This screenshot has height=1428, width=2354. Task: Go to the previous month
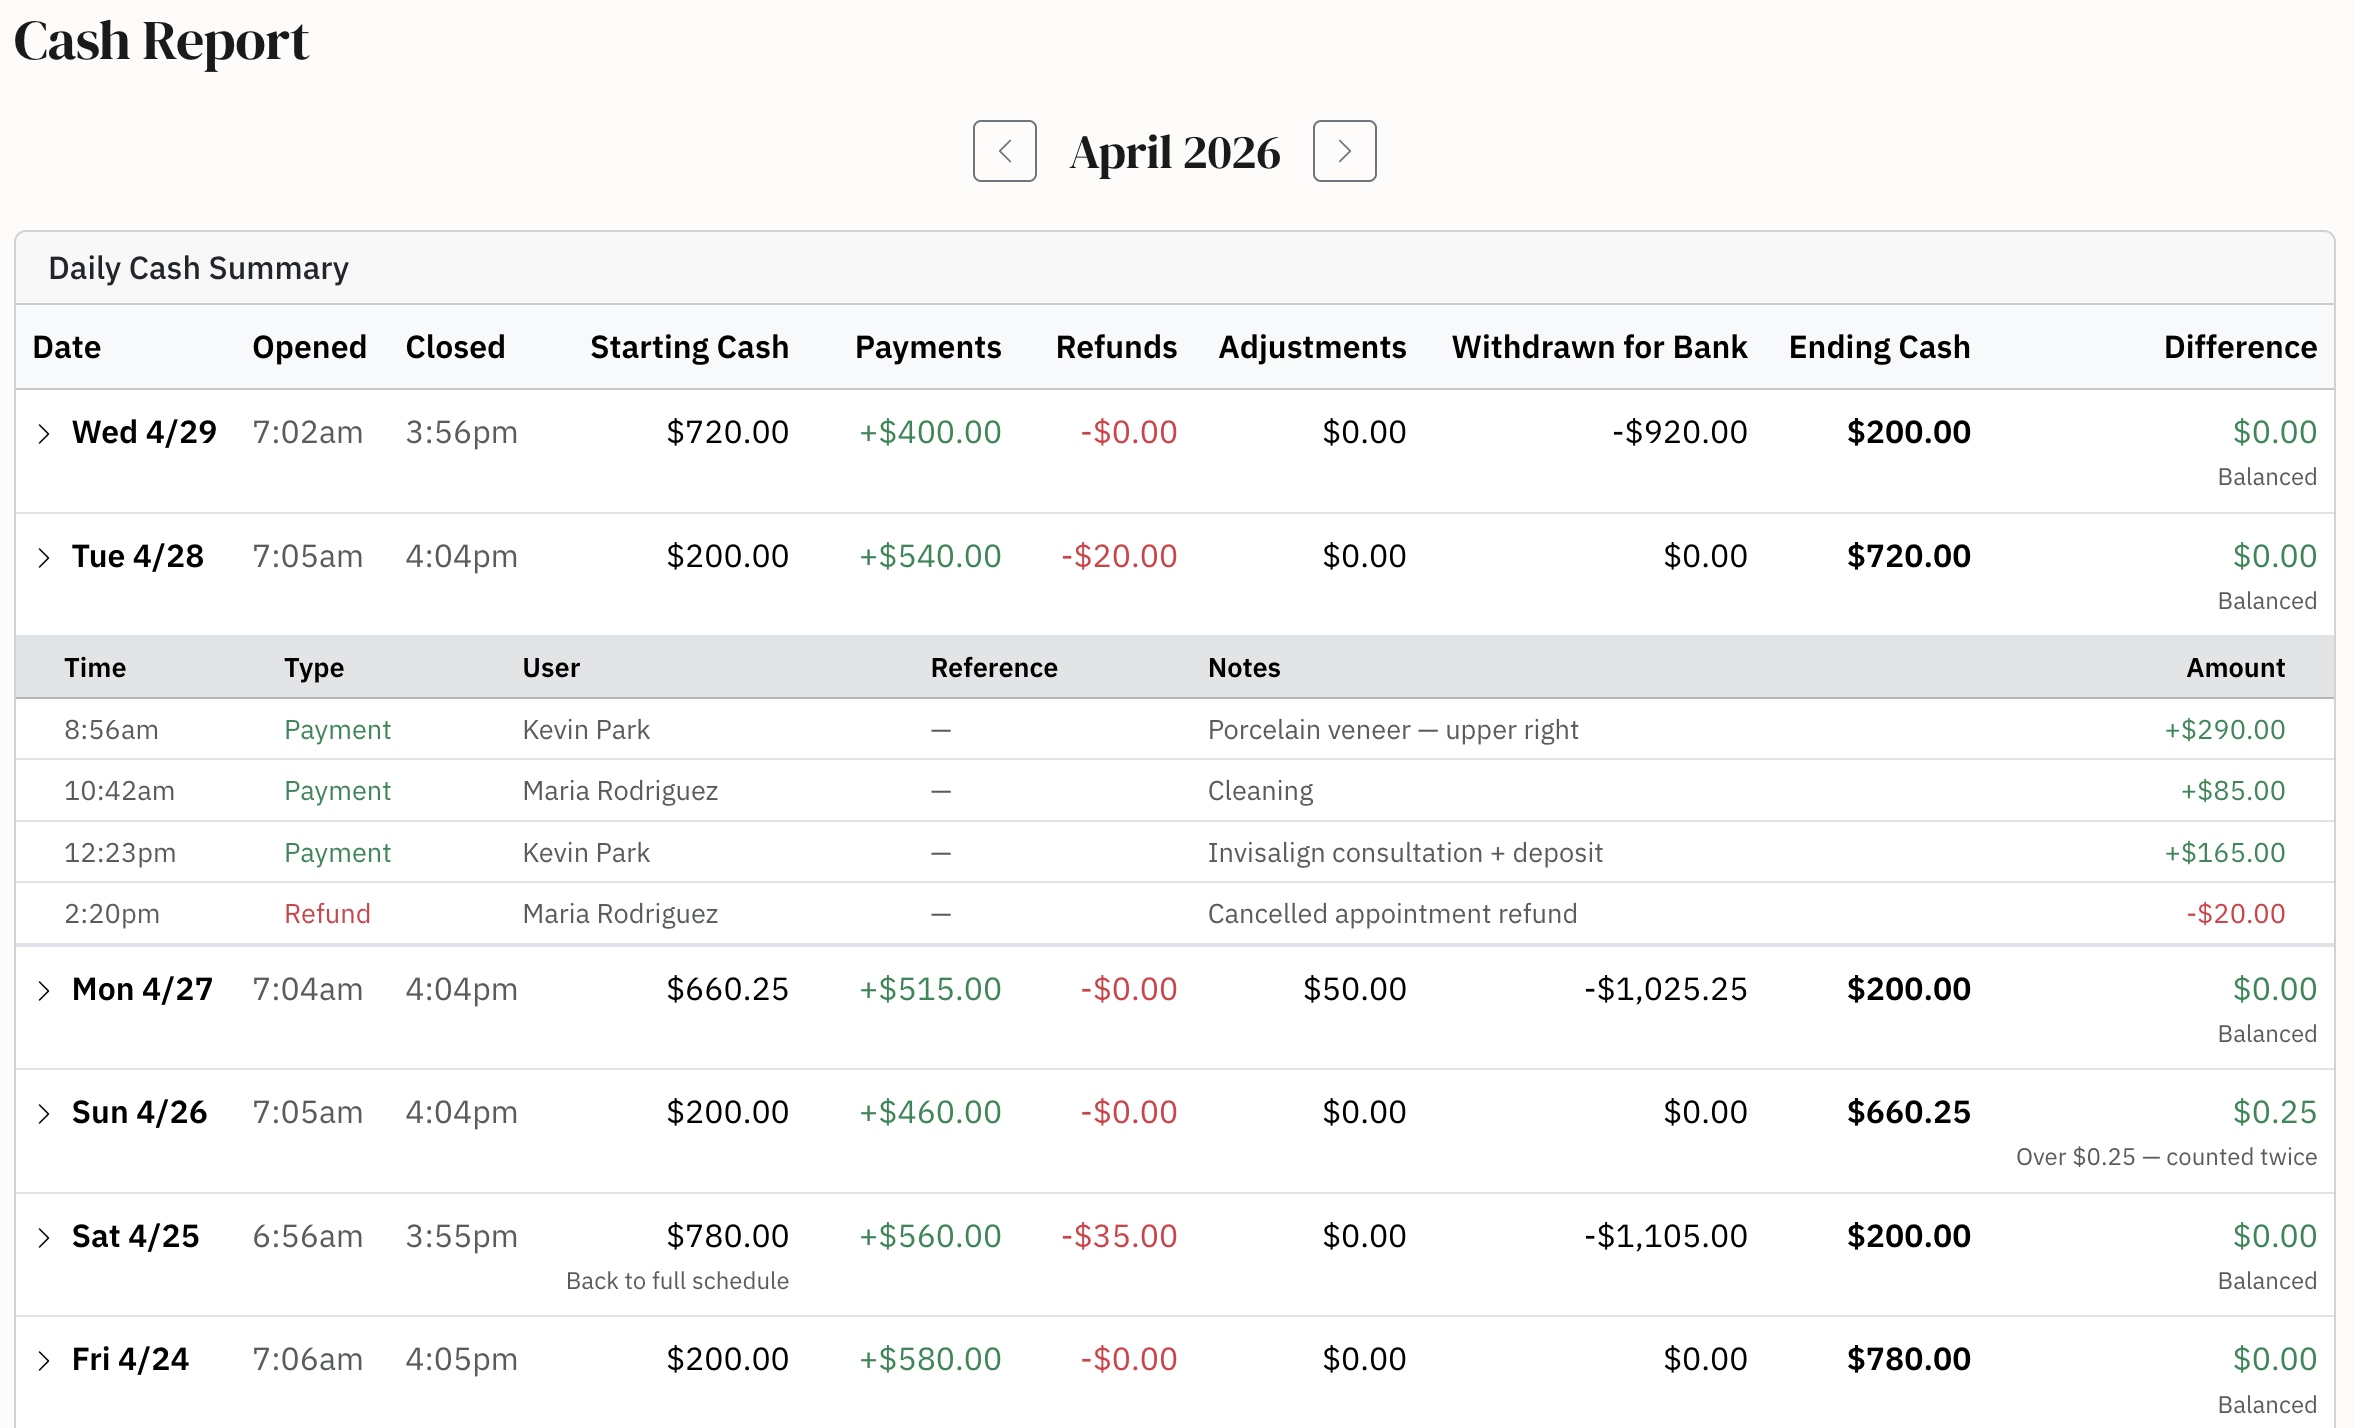tap(1004, 151)
